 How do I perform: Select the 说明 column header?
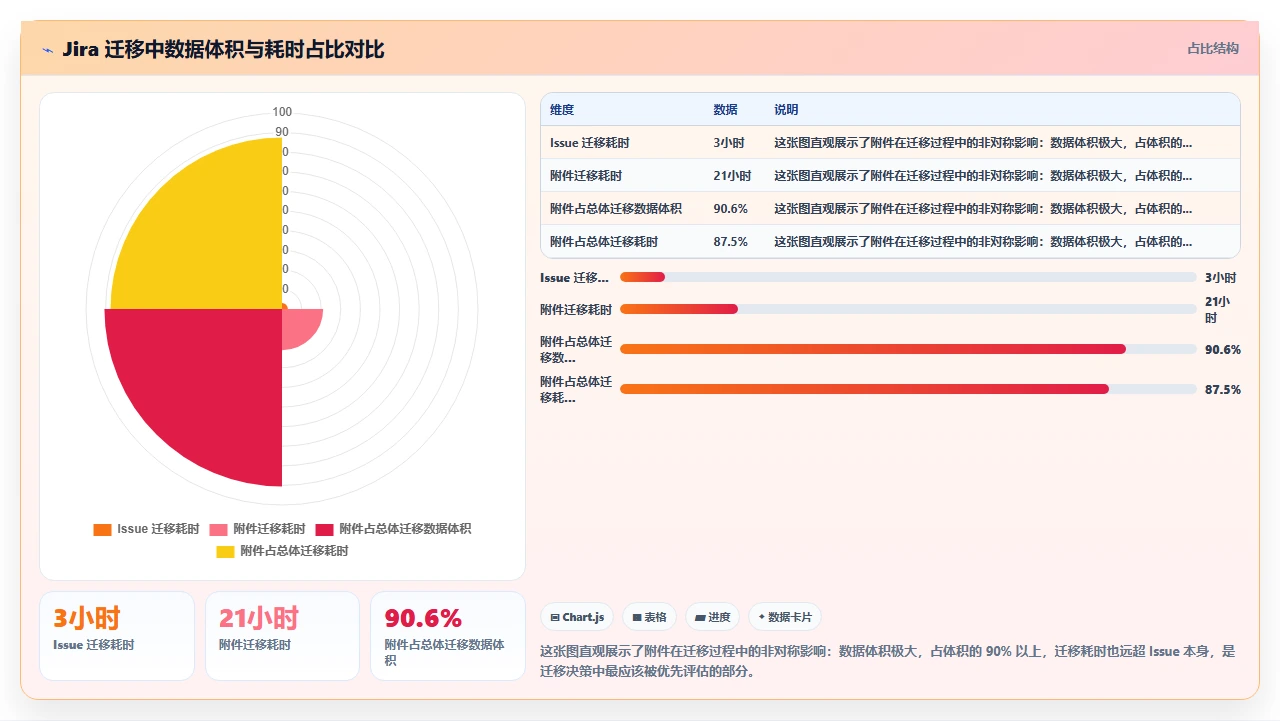(786, 110)
